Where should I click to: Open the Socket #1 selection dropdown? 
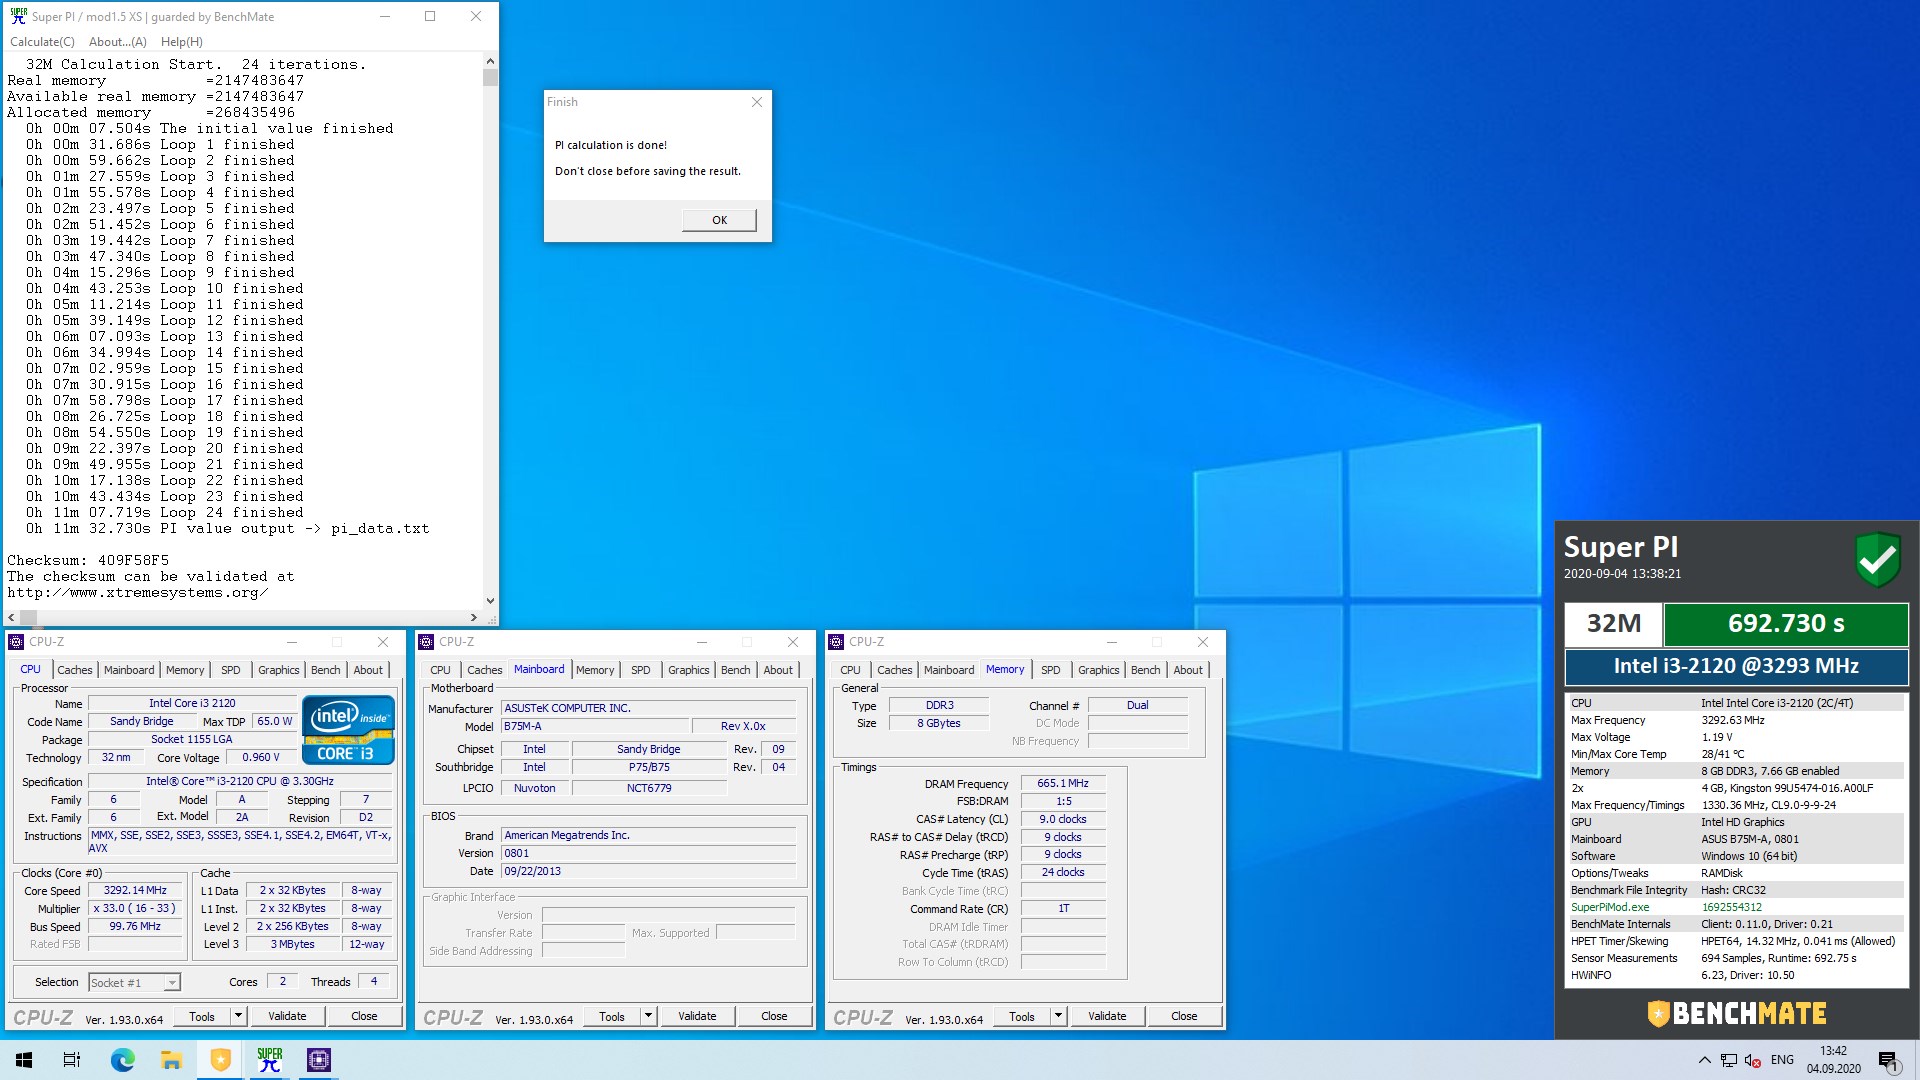135,983
